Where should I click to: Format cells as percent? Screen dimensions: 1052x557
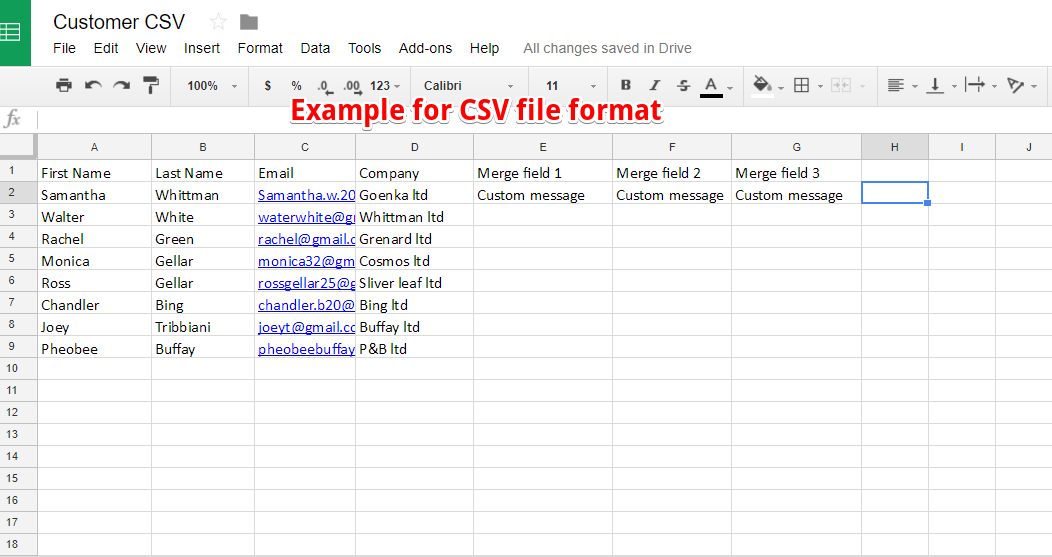click(297, 85)
